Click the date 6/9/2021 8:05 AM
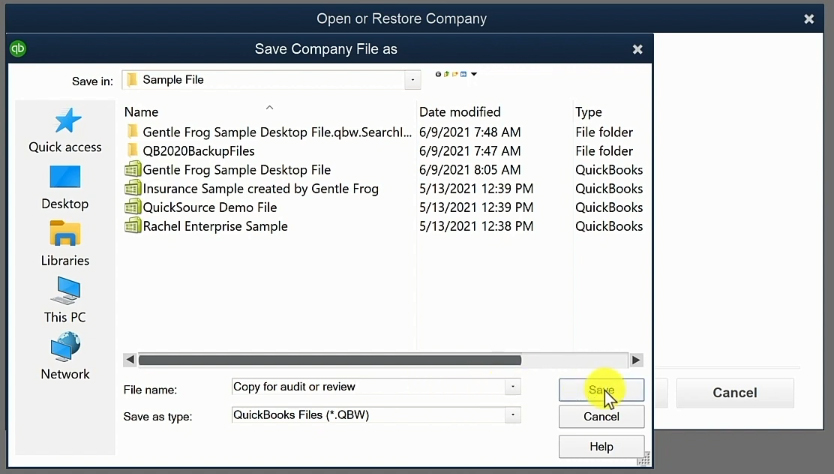Image resolution: width=834 pixels, height=474 pixels. click(x=470, y=170)
